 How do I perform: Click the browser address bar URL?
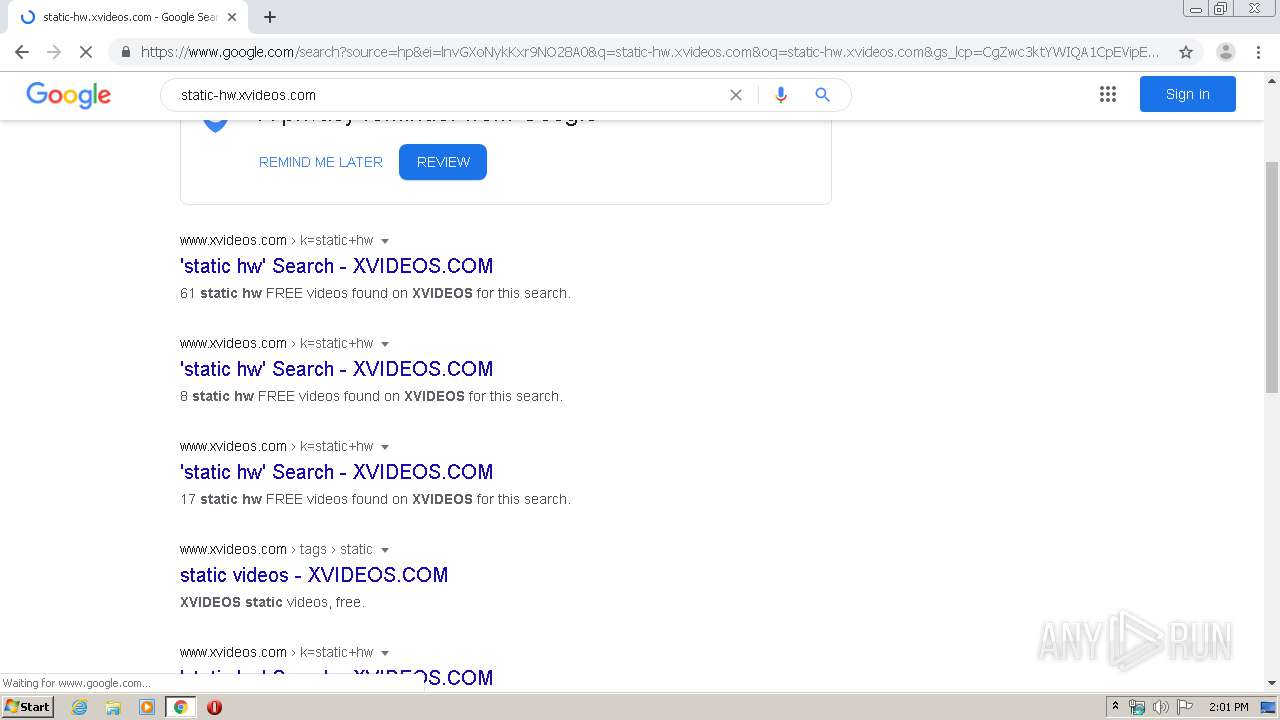click(650, 52)
